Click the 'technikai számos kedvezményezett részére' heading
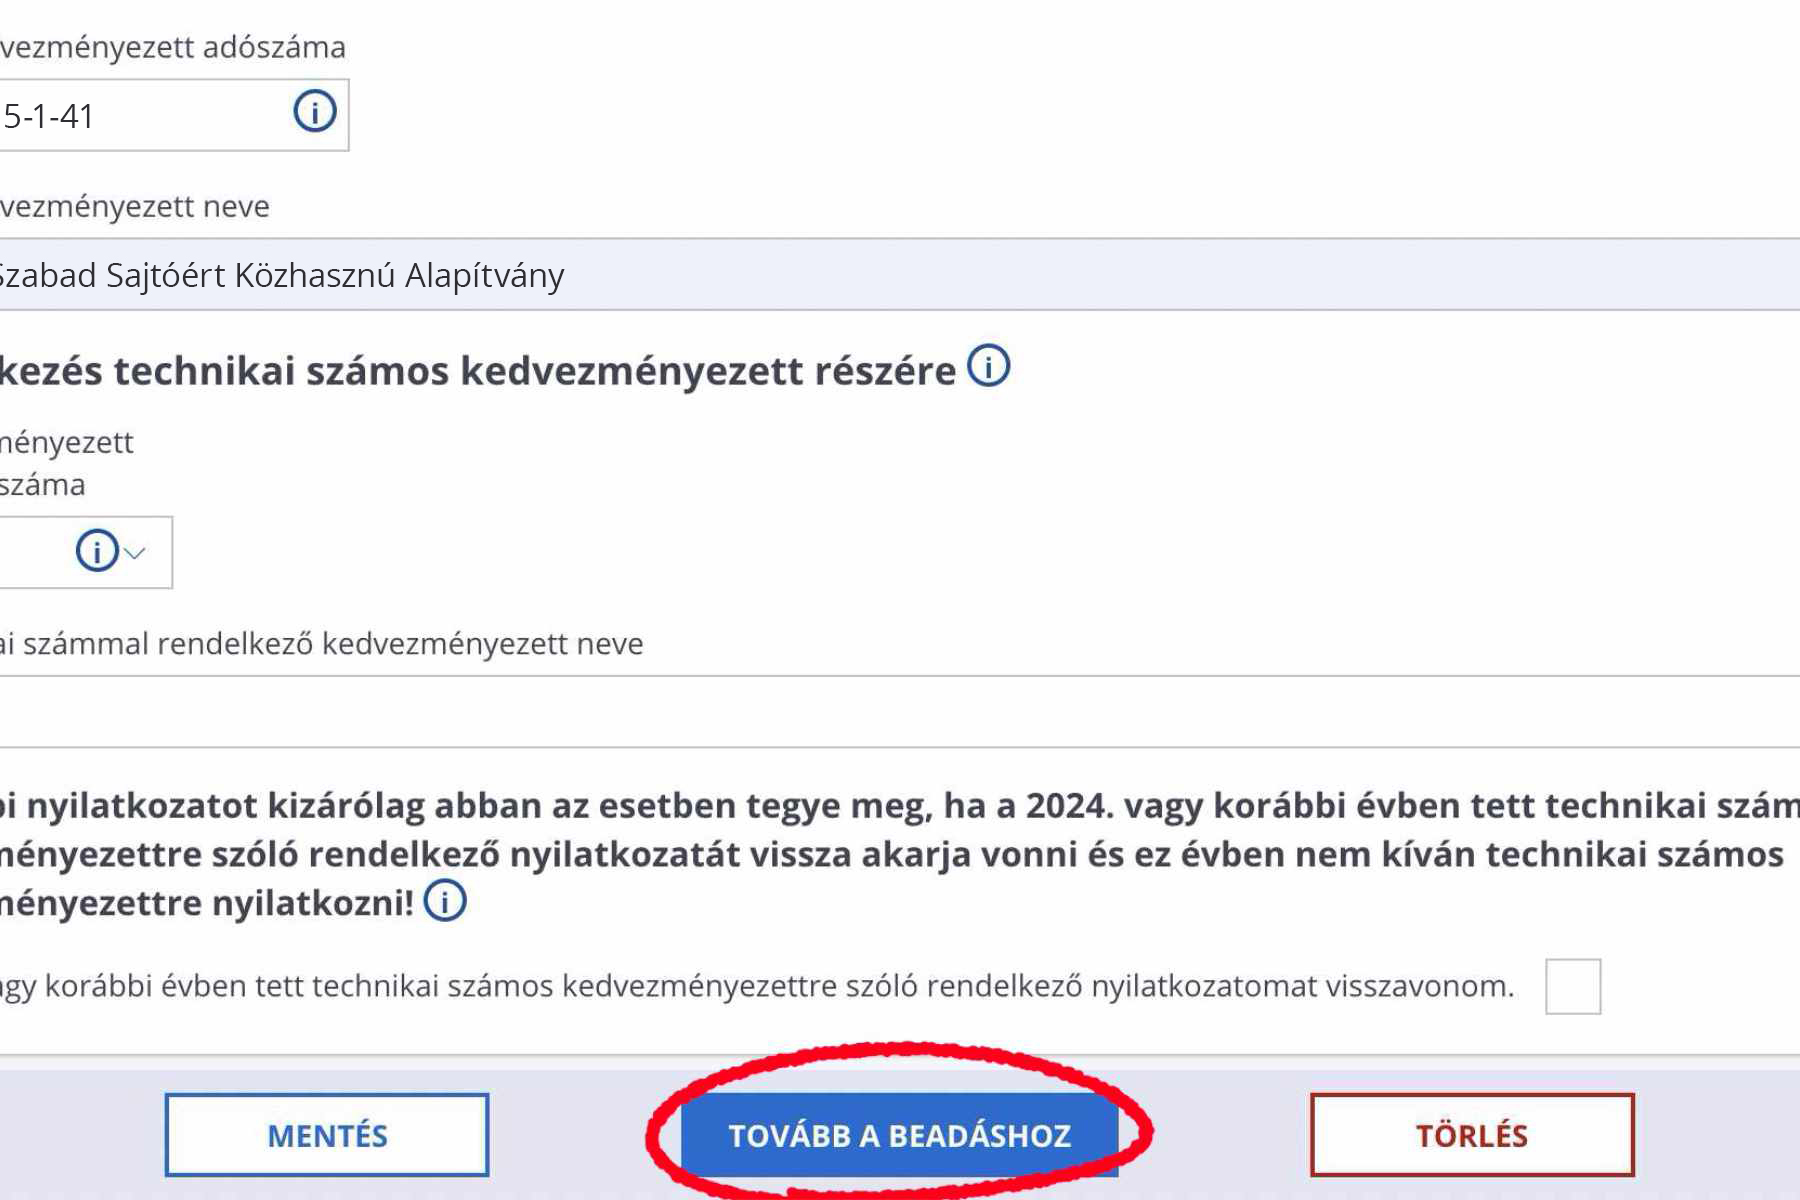The image size is (1800, 1200). 478,371
